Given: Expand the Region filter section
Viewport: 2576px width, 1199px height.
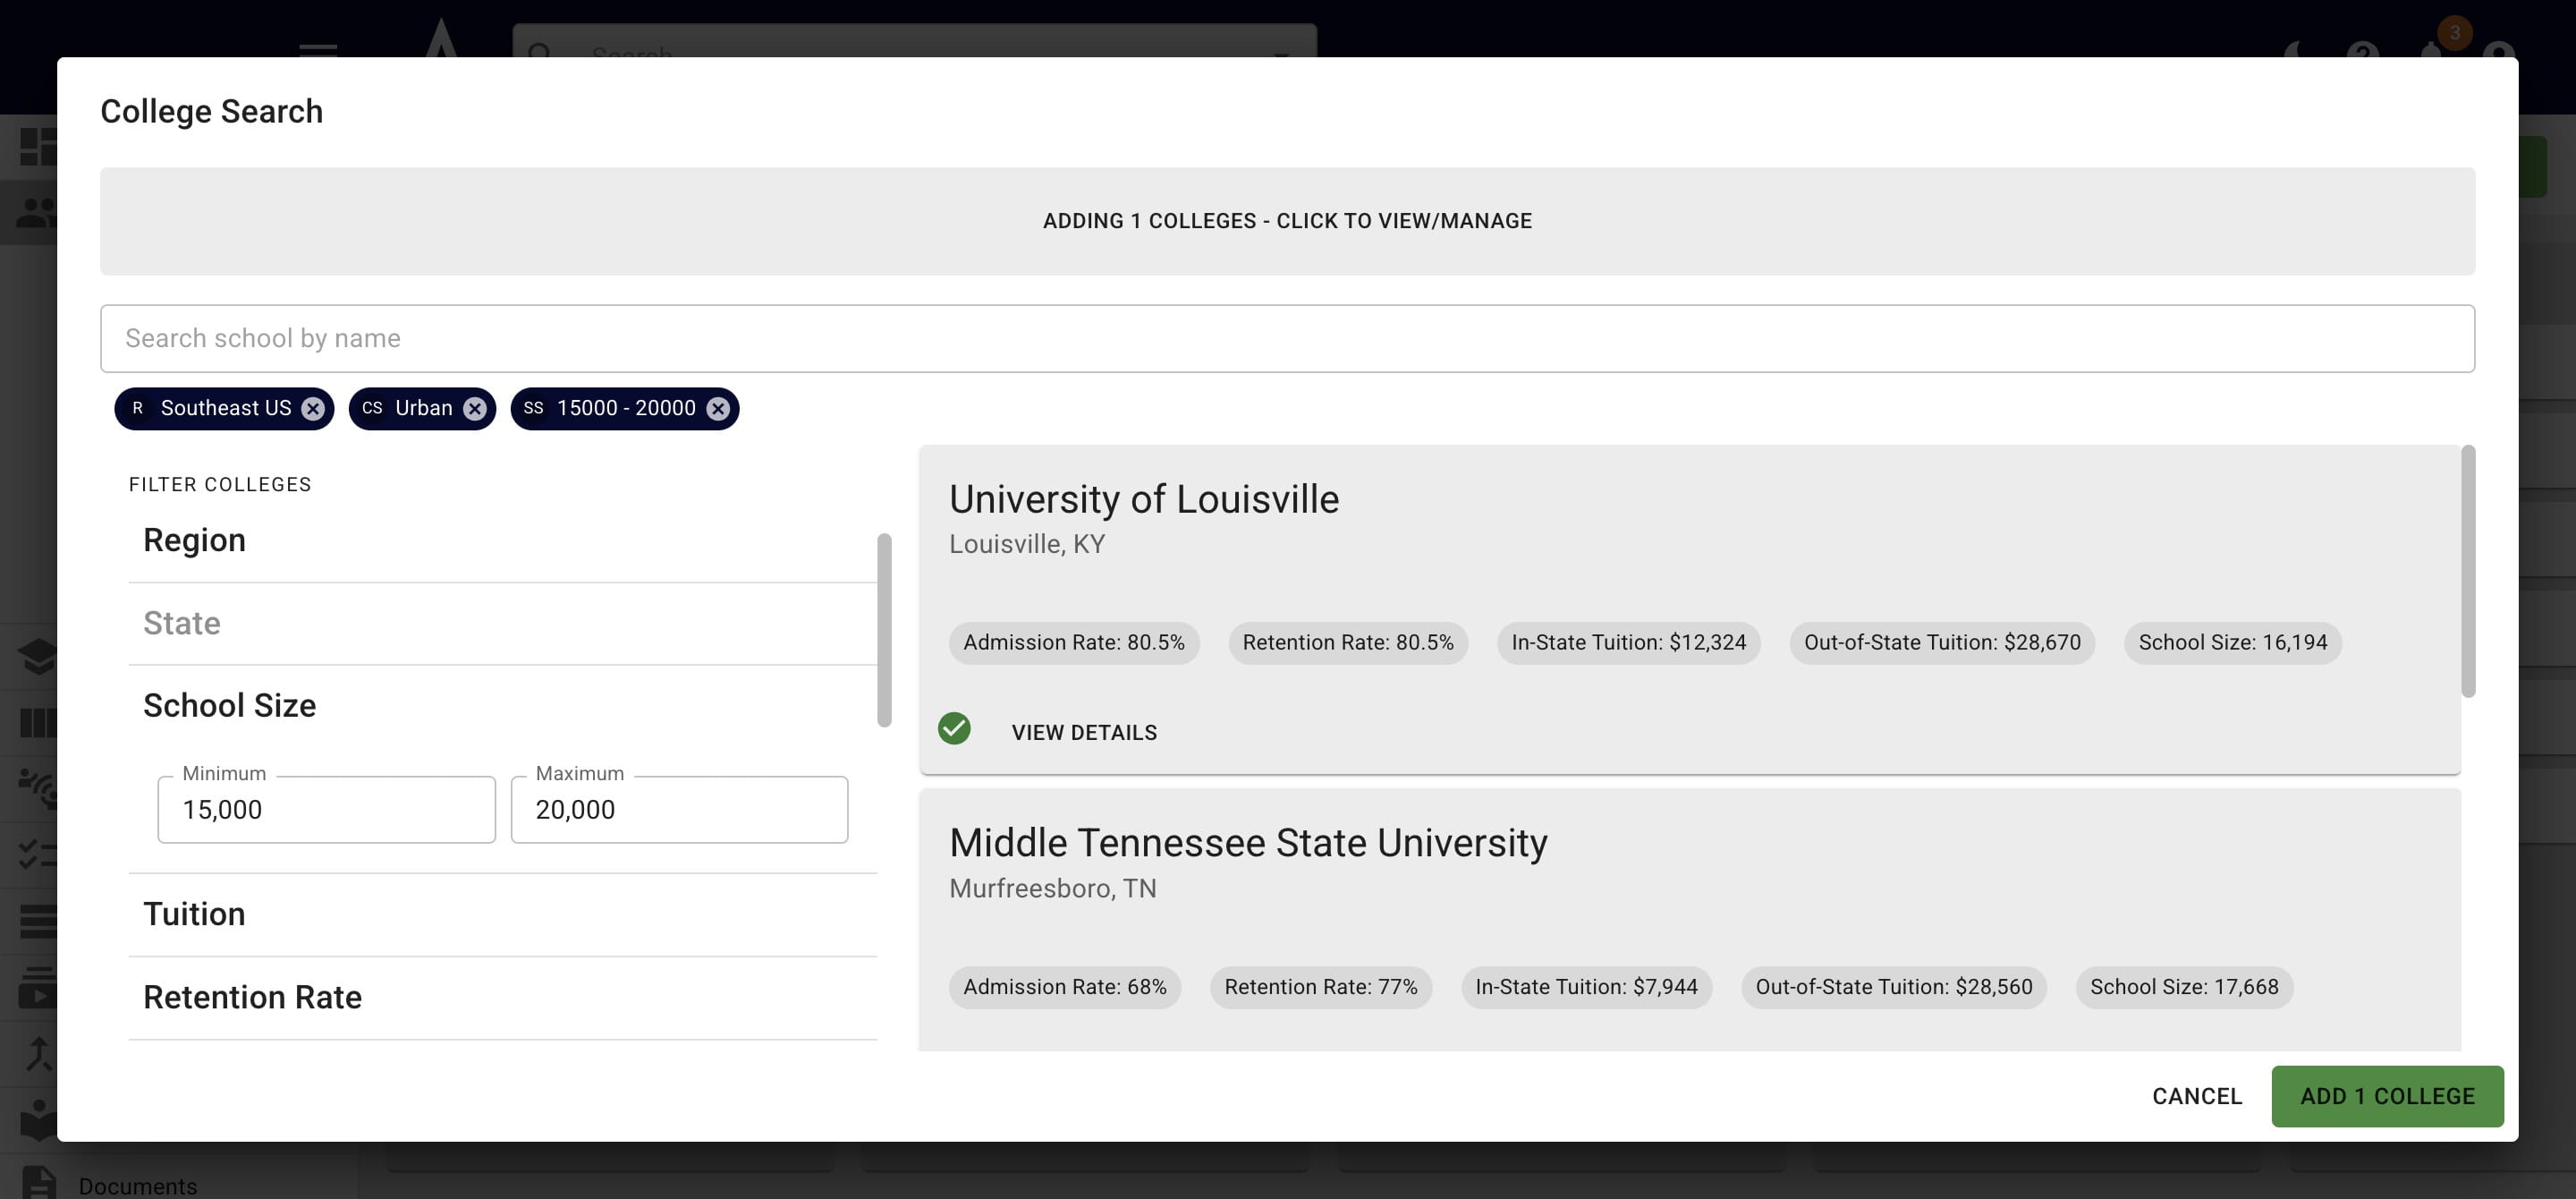Looking at the screenshot, I should pyautogui.click(x=503, y=540).
